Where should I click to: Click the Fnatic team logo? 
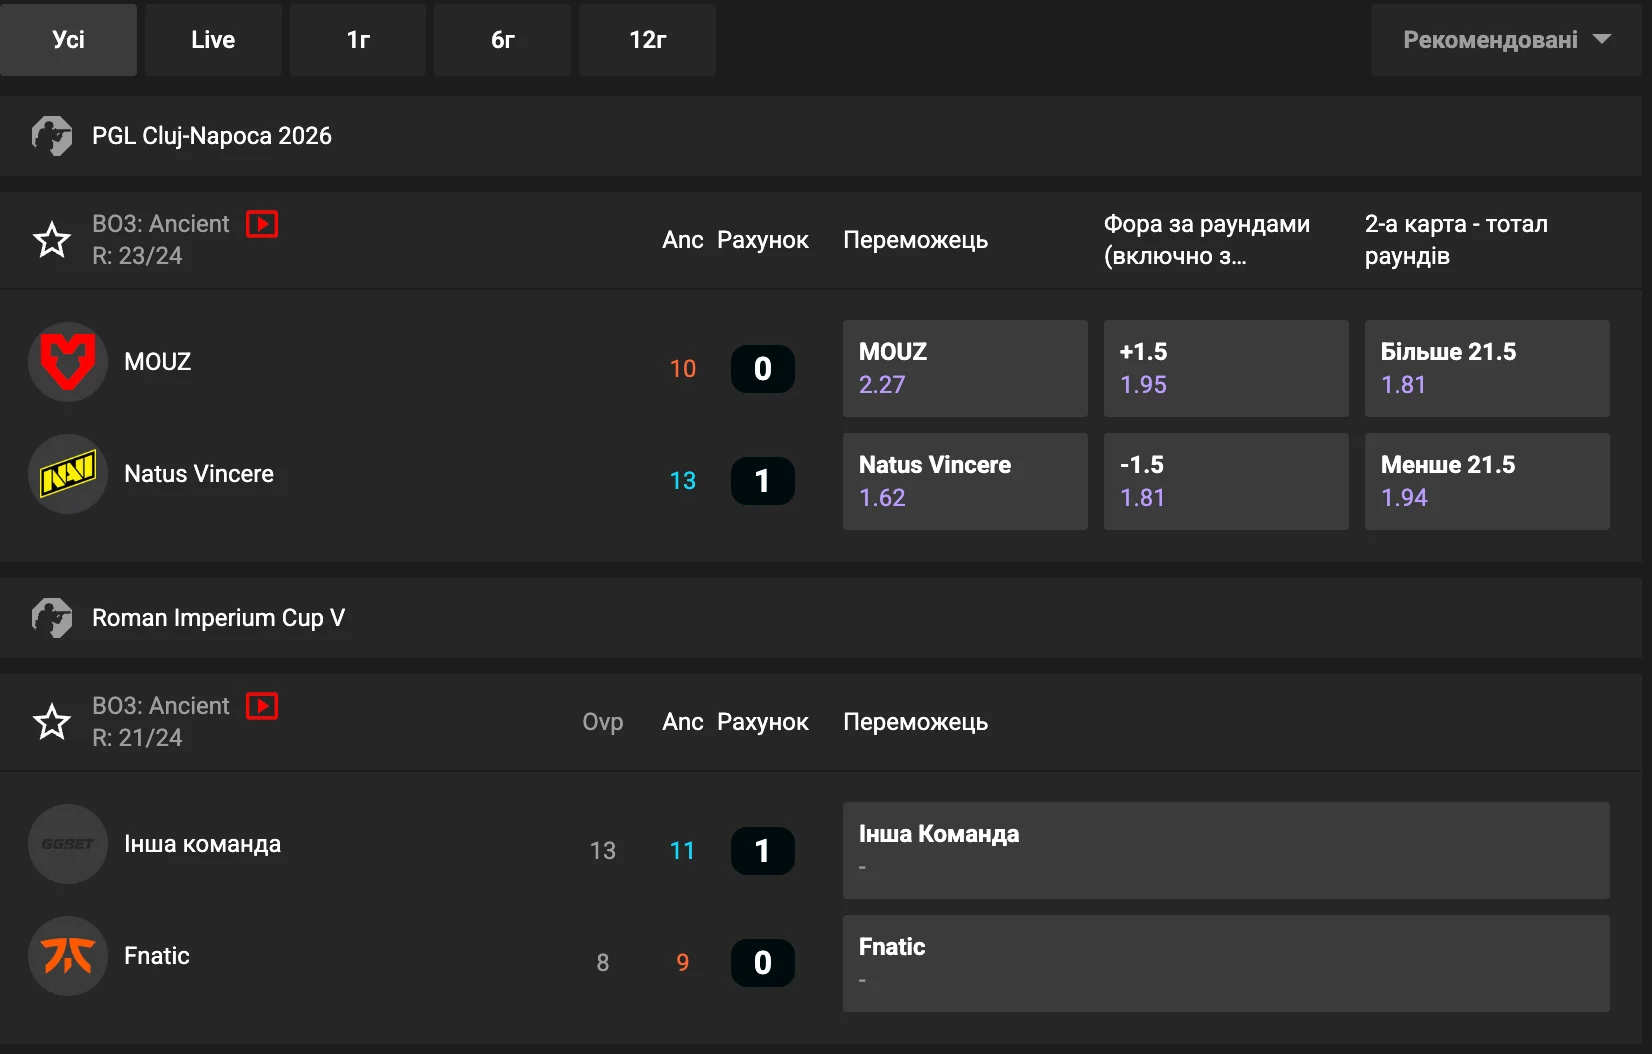pyautogui.click(x=68, y=956)
